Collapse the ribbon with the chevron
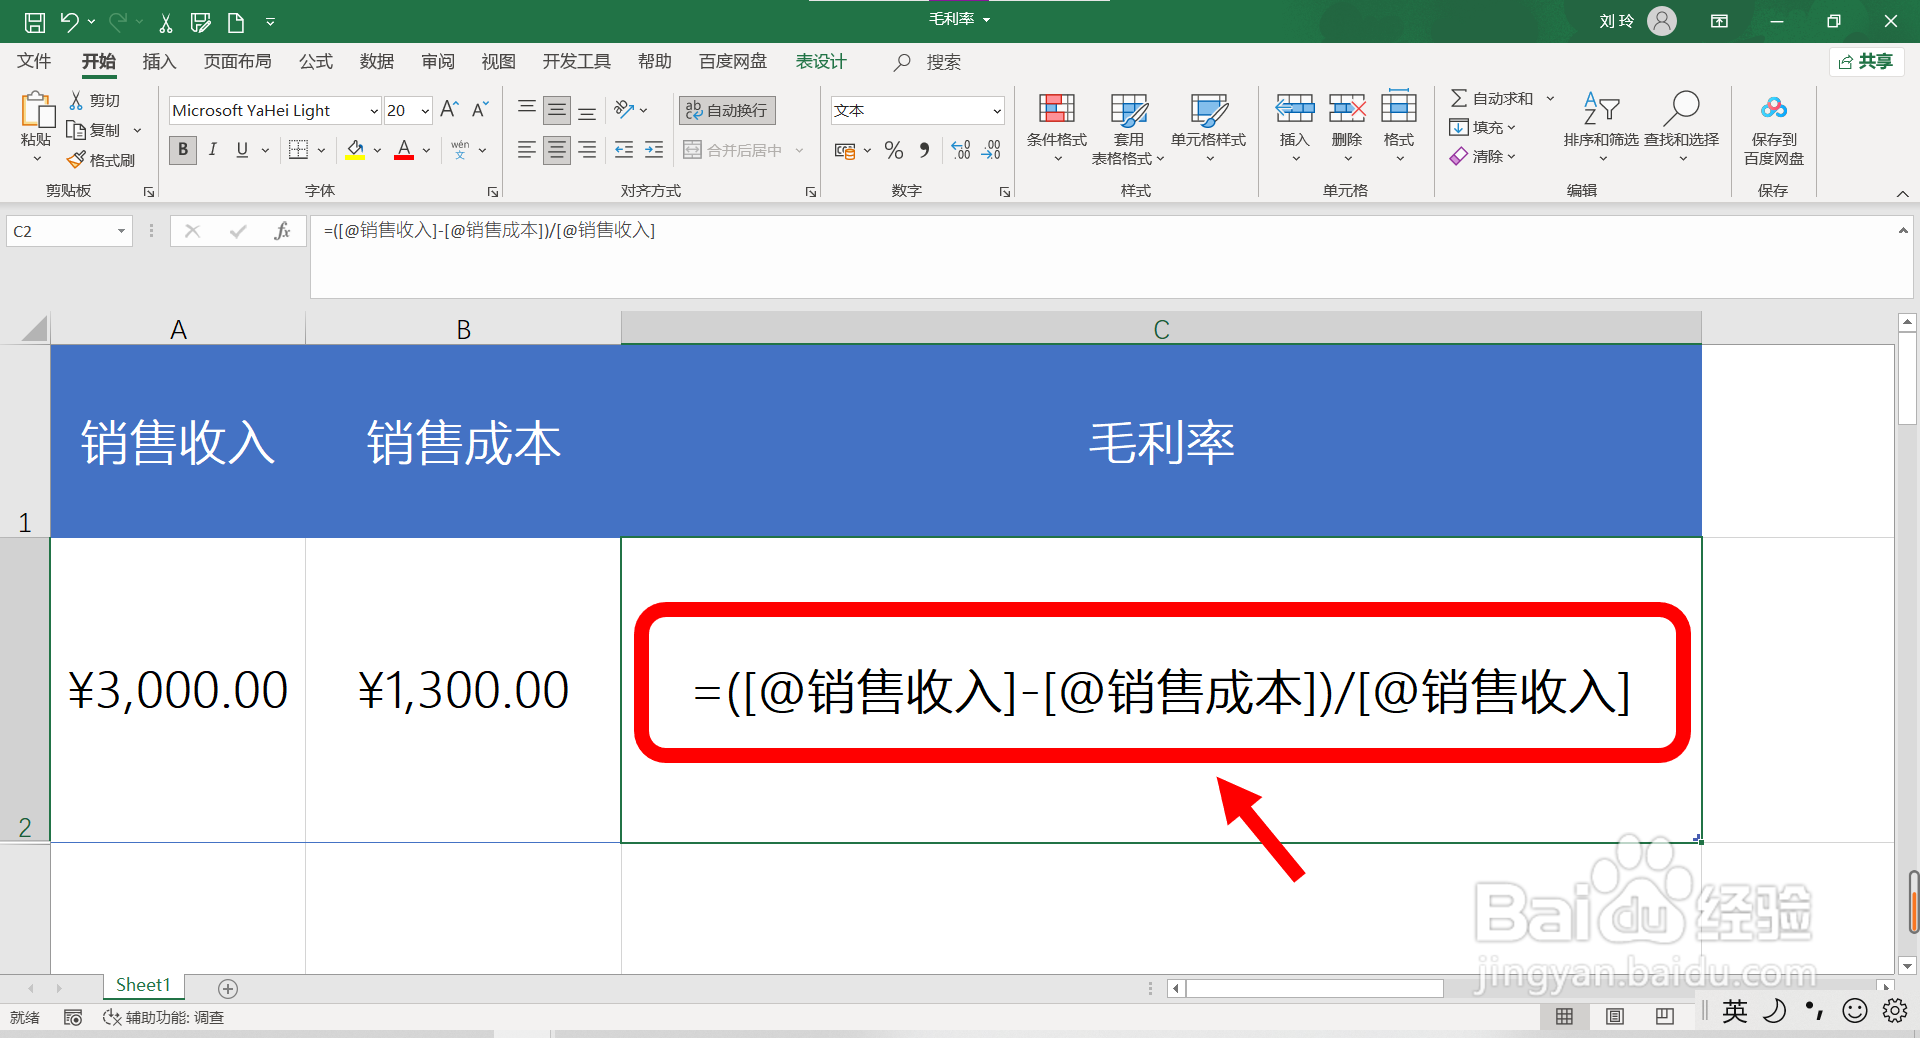Image resolution: width=1920 pixels, height=1038 pixels. click(x=1902, y=193)
